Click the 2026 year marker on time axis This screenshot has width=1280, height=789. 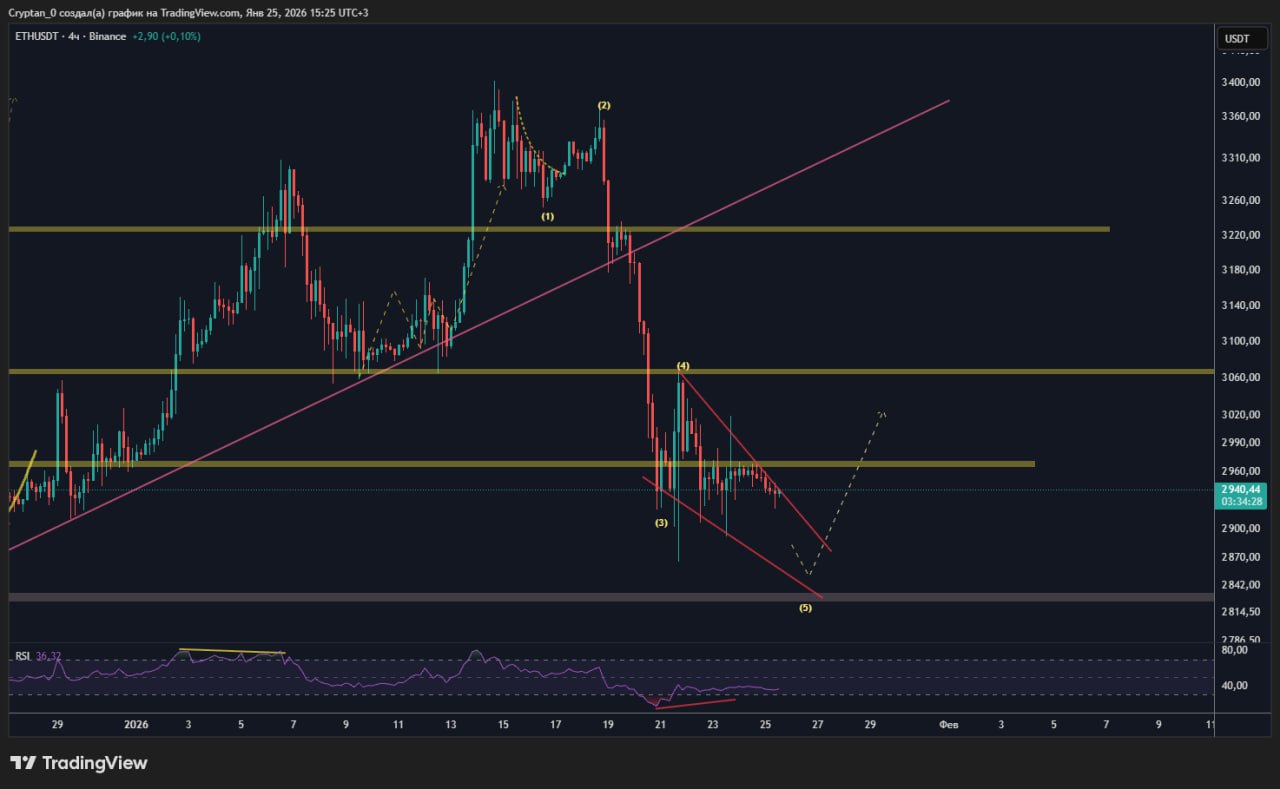pyautogui.click(x=135, y=724)
